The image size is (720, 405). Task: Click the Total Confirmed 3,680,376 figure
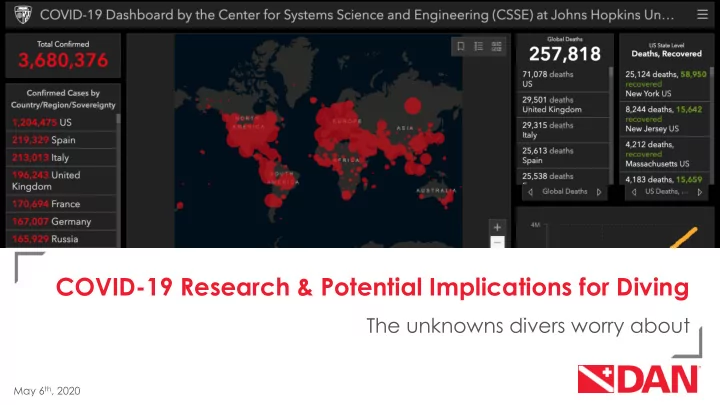[x=63, y=60]
